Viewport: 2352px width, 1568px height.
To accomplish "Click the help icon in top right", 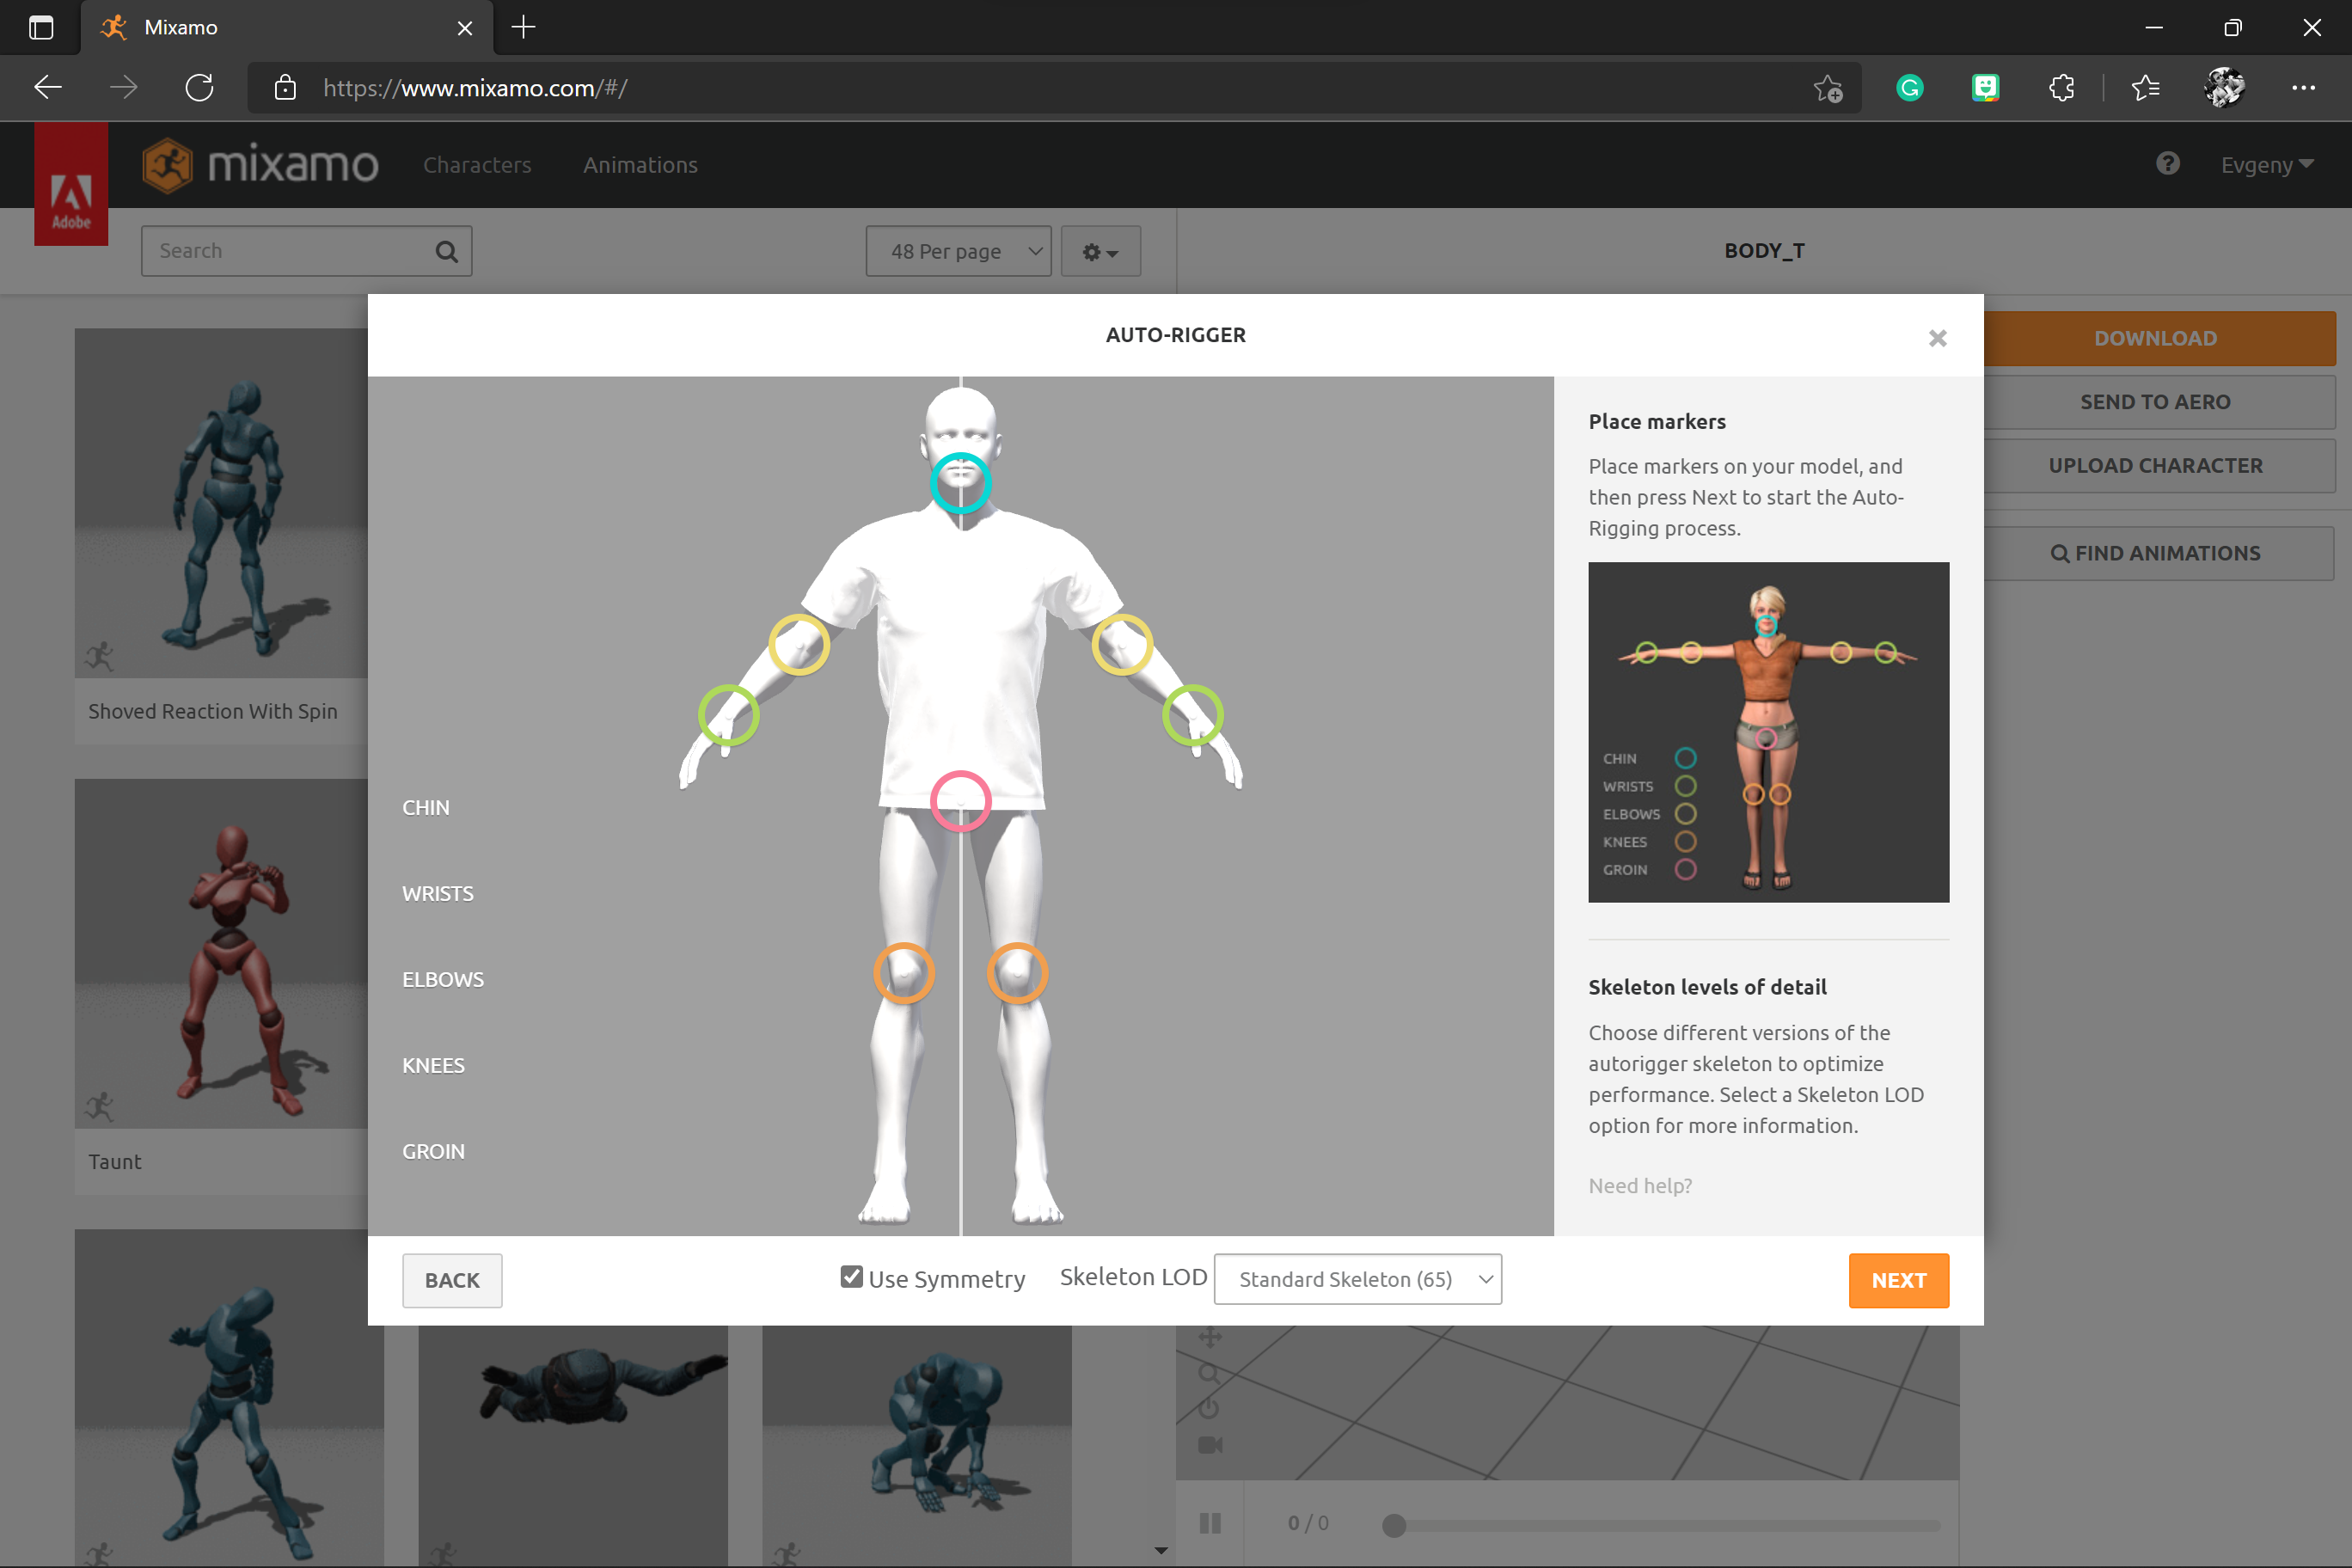I will click(x=2168, y=164).
